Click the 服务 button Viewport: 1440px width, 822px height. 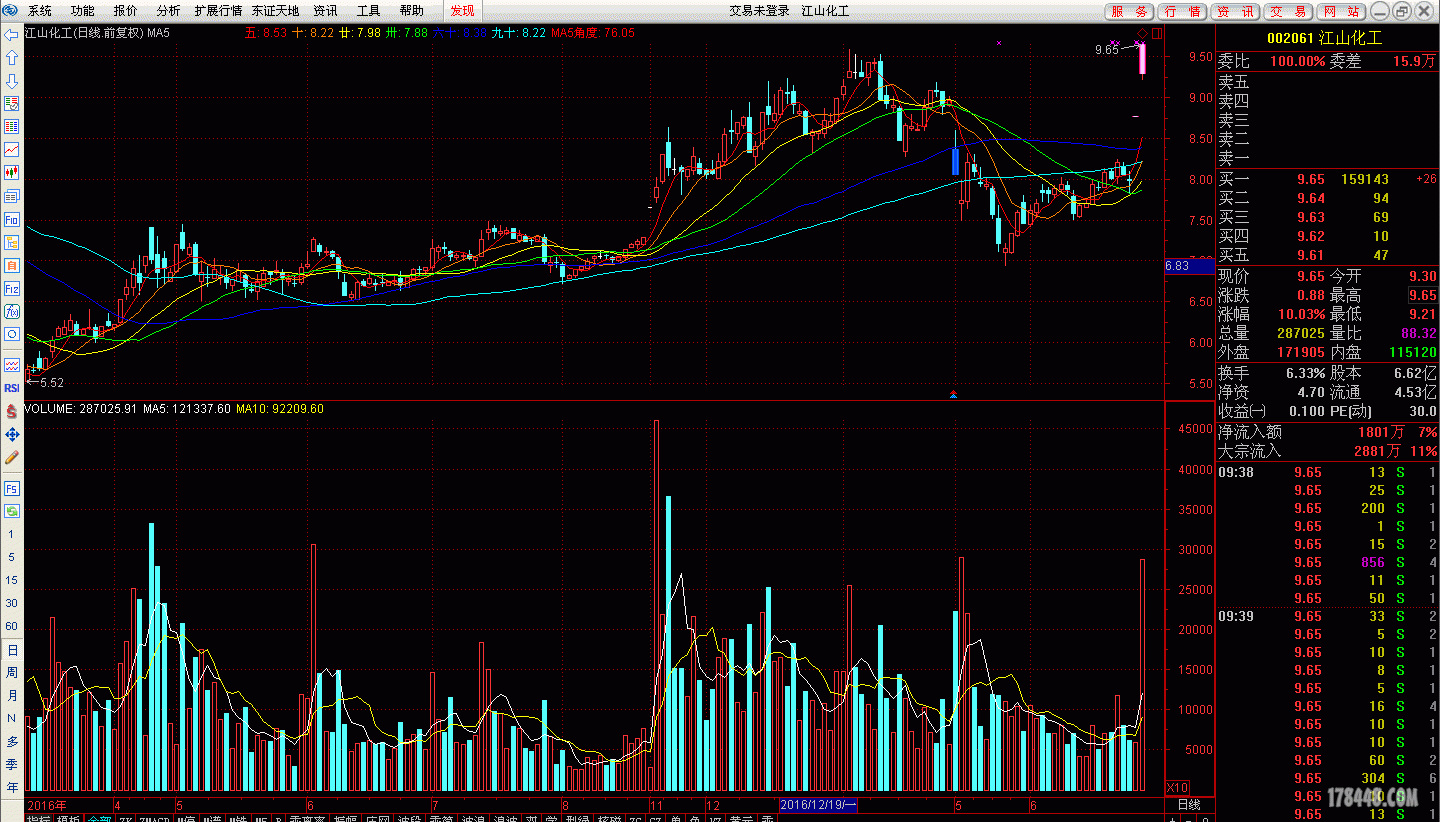[x=1130, y=11]
